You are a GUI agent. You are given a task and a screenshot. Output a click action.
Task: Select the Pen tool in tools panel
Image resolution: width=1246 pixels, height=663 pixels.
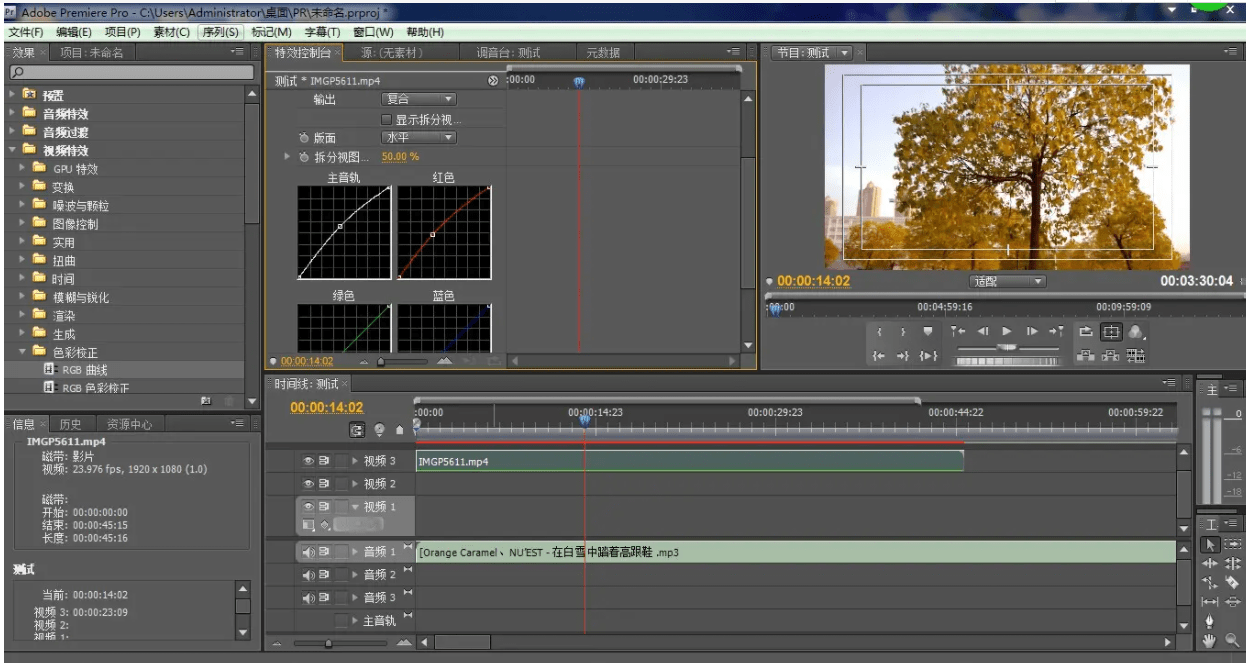point(1209,620)
